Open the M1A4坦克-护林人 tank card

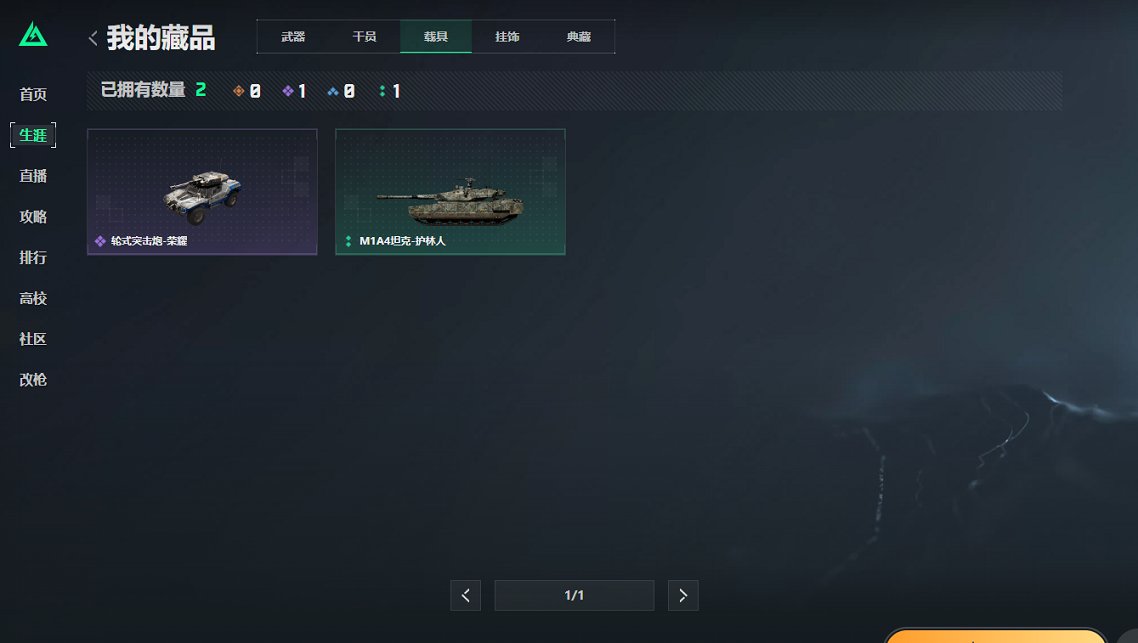click(x=450, y=192)
